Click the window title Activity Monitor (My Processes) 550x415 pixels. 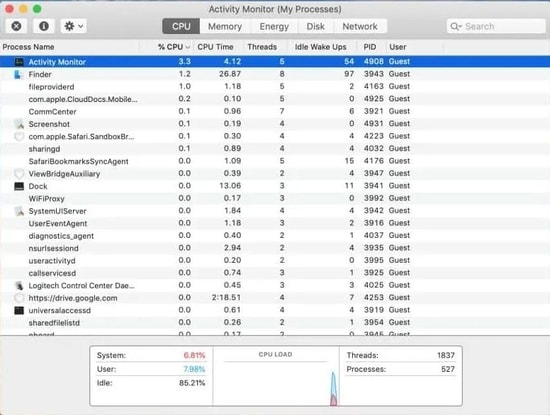tap(275, 9)
